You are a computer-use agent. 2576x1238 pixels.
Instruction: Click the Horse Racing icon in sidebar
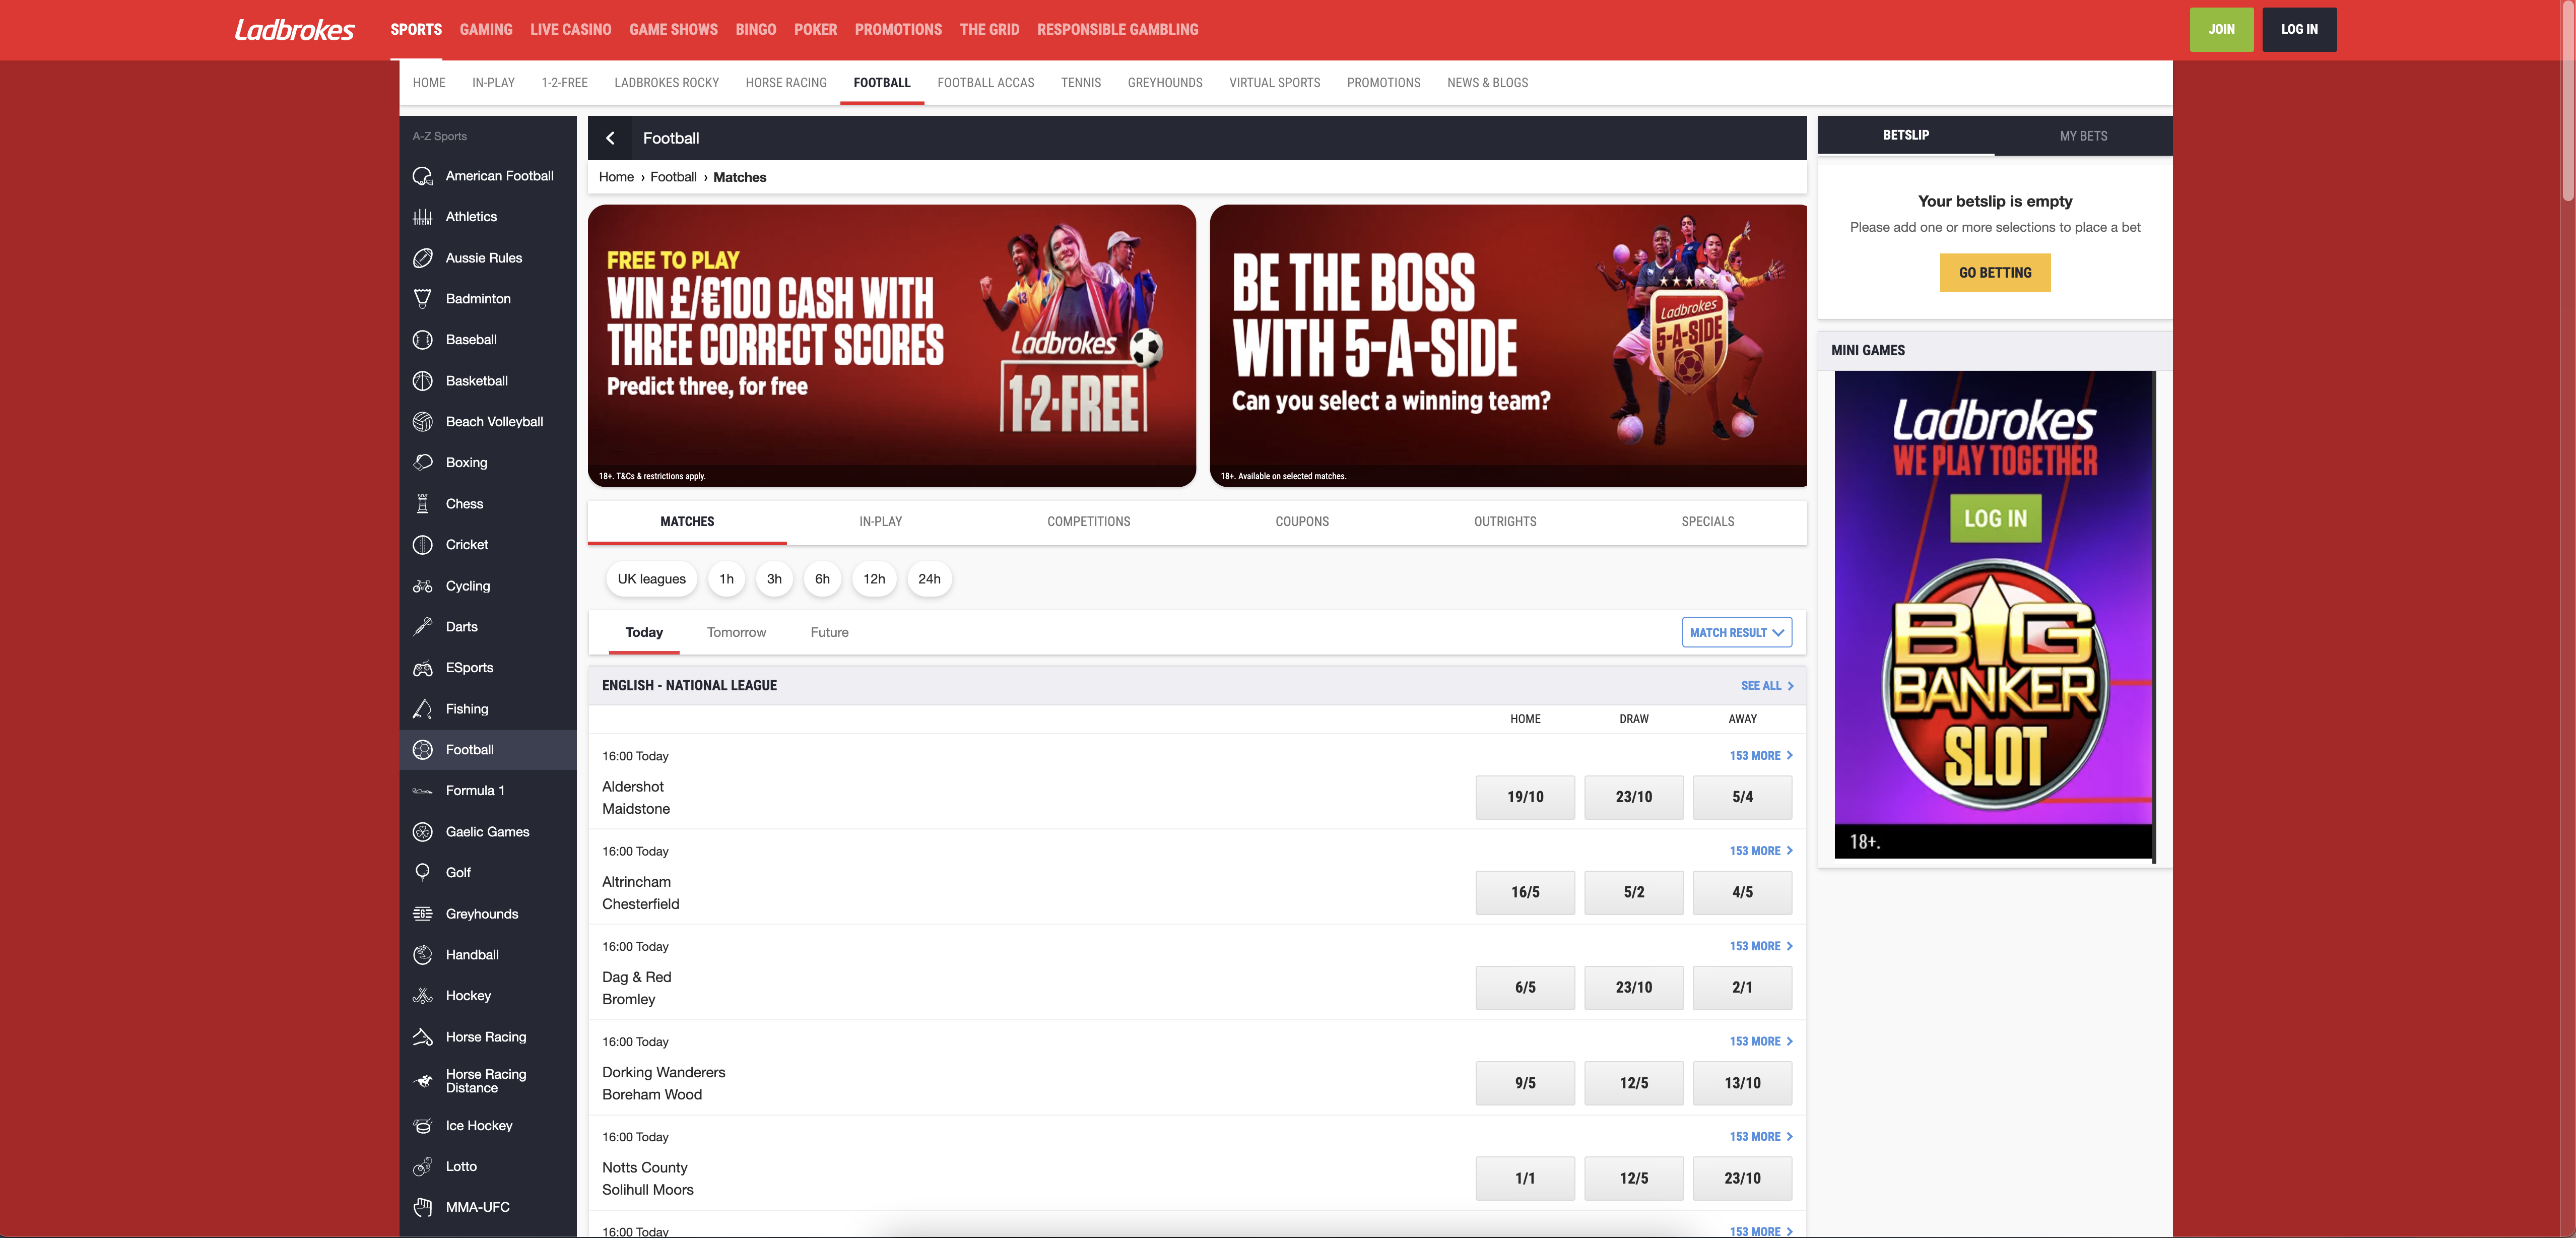pyautogui.click(x=423, y=1037)
